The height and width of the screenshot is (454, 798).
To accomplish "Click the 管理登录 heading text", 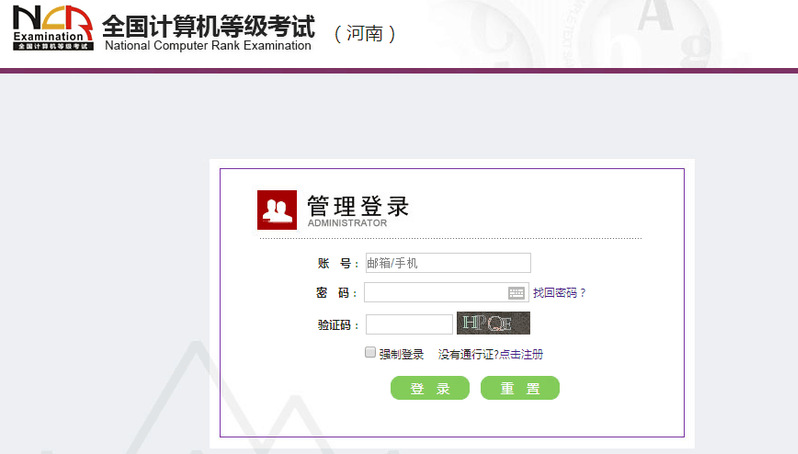I will click(358, 206).
